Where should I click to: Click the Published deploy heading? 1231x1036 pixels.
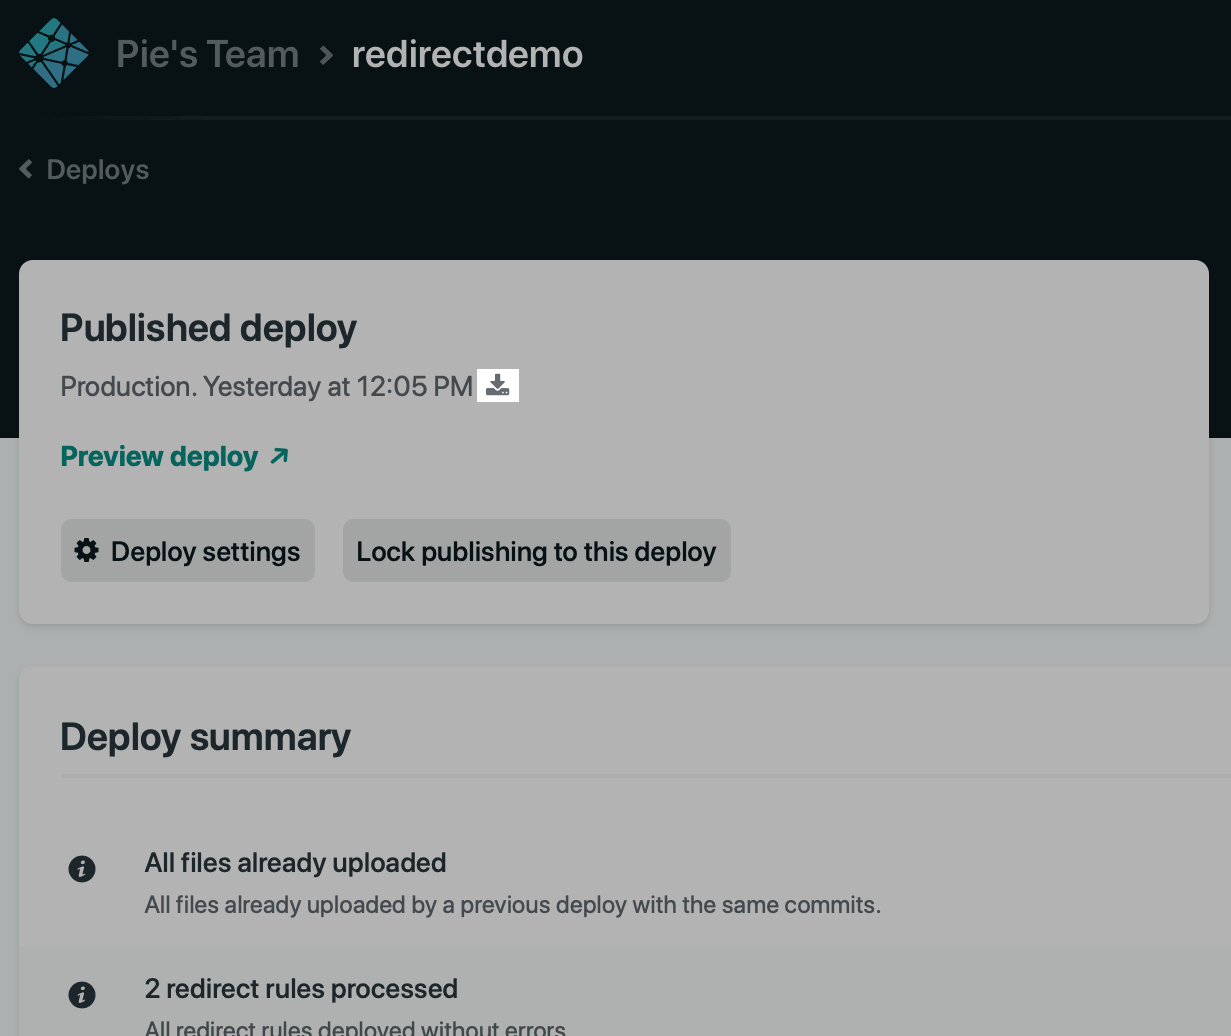coord(208,328)
